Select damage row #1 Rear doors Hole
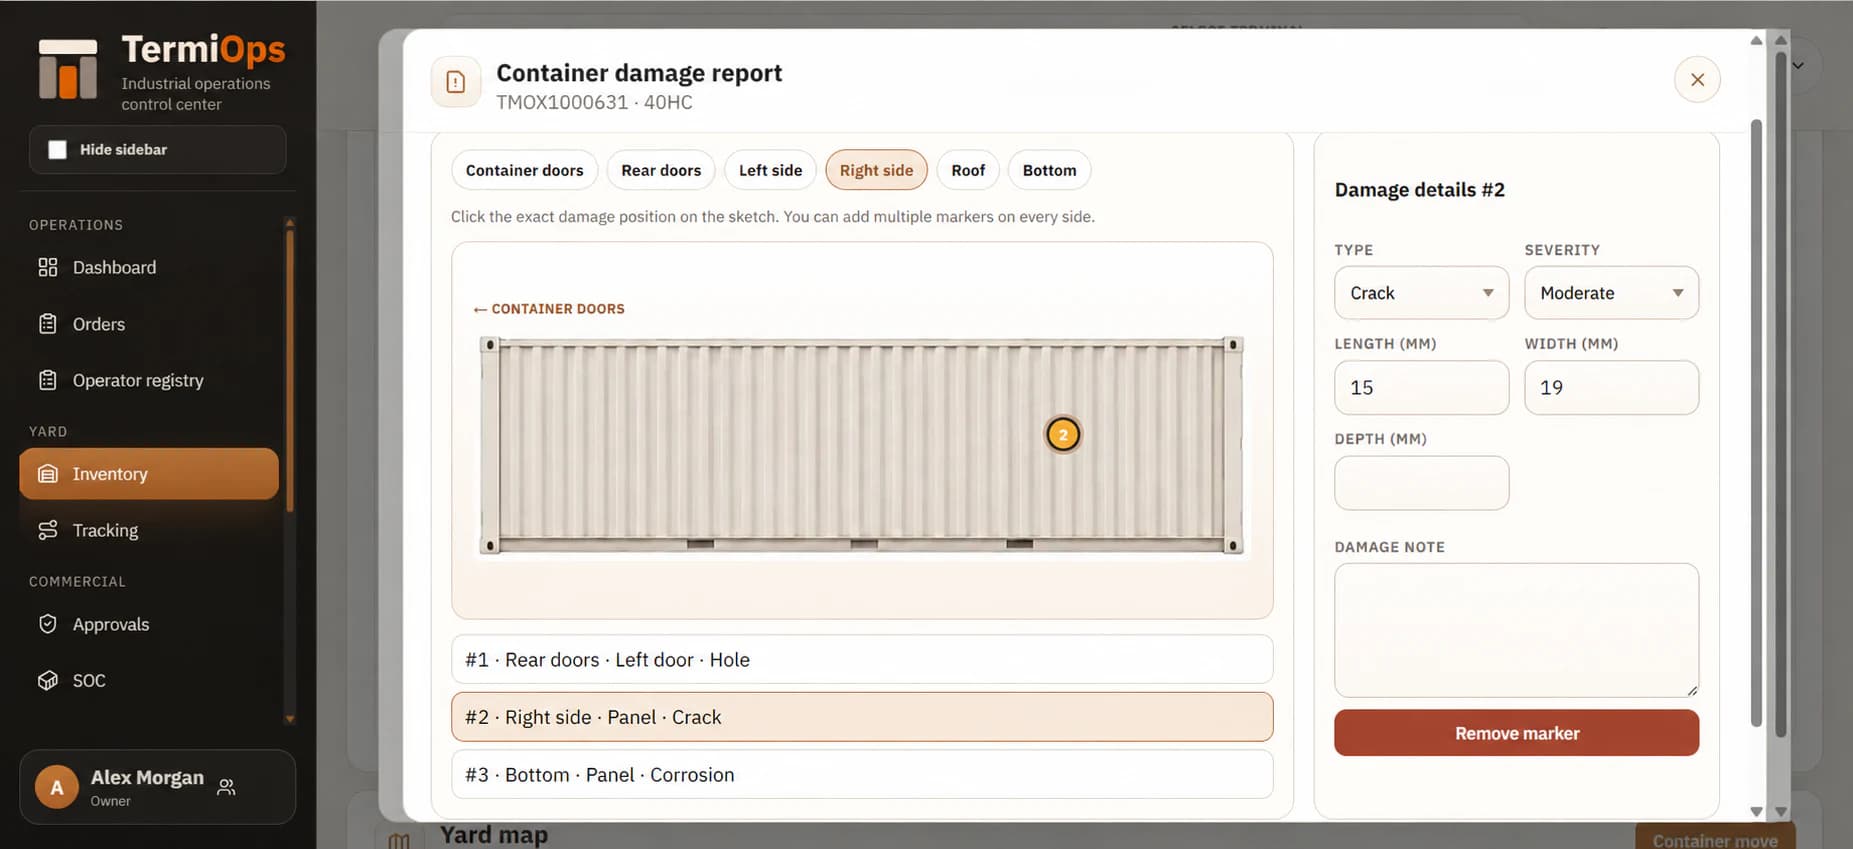 tap(862, 660)
